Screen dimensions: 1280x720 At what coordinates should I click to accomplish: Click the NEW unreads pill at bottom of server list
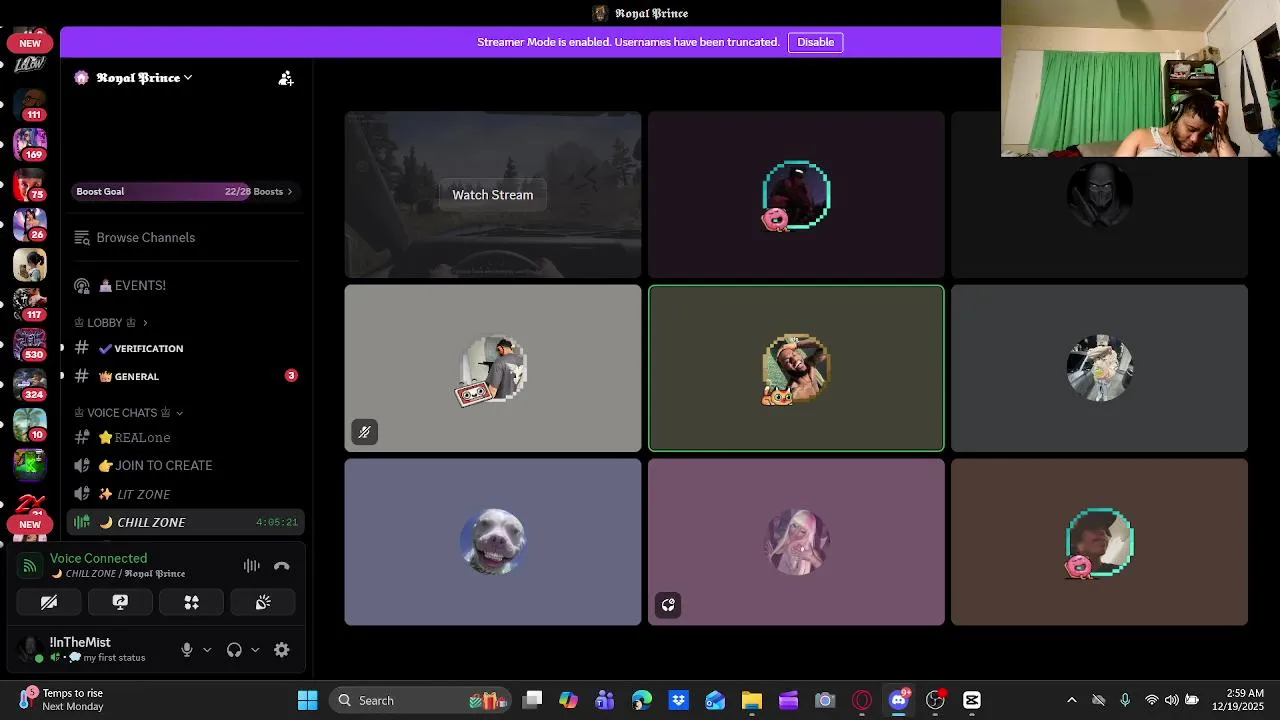click(30, 524)
